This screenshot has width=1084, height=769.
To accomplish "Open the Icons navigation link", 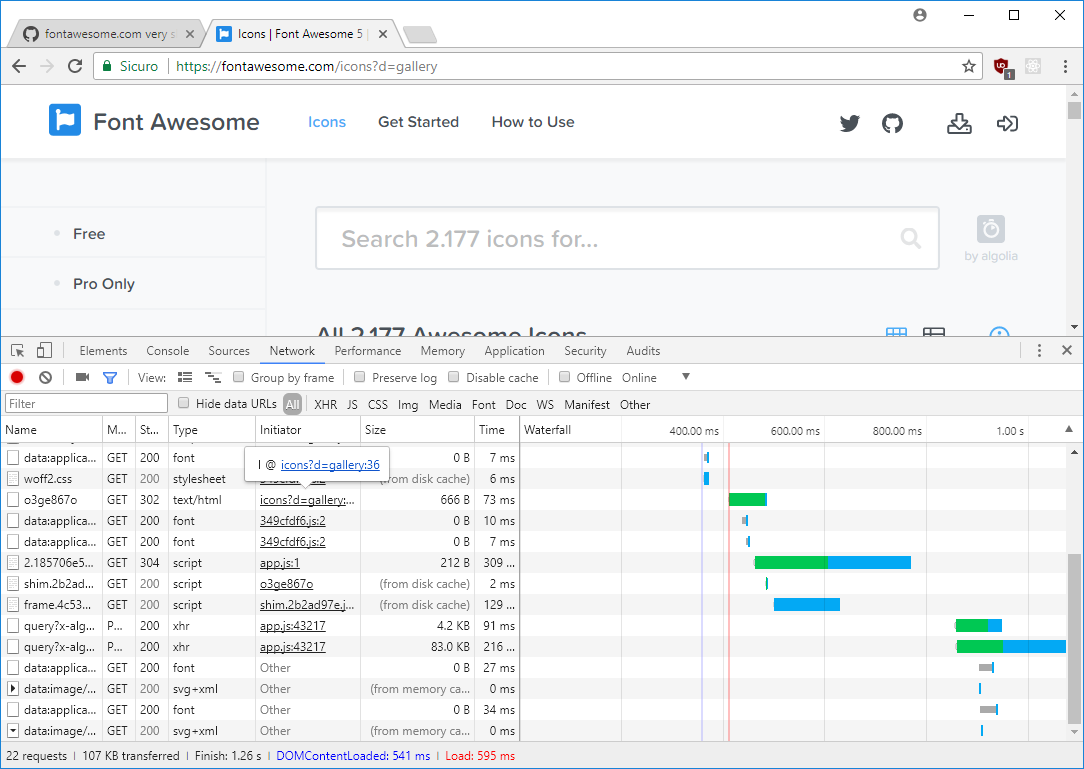I will coord(327,122).
